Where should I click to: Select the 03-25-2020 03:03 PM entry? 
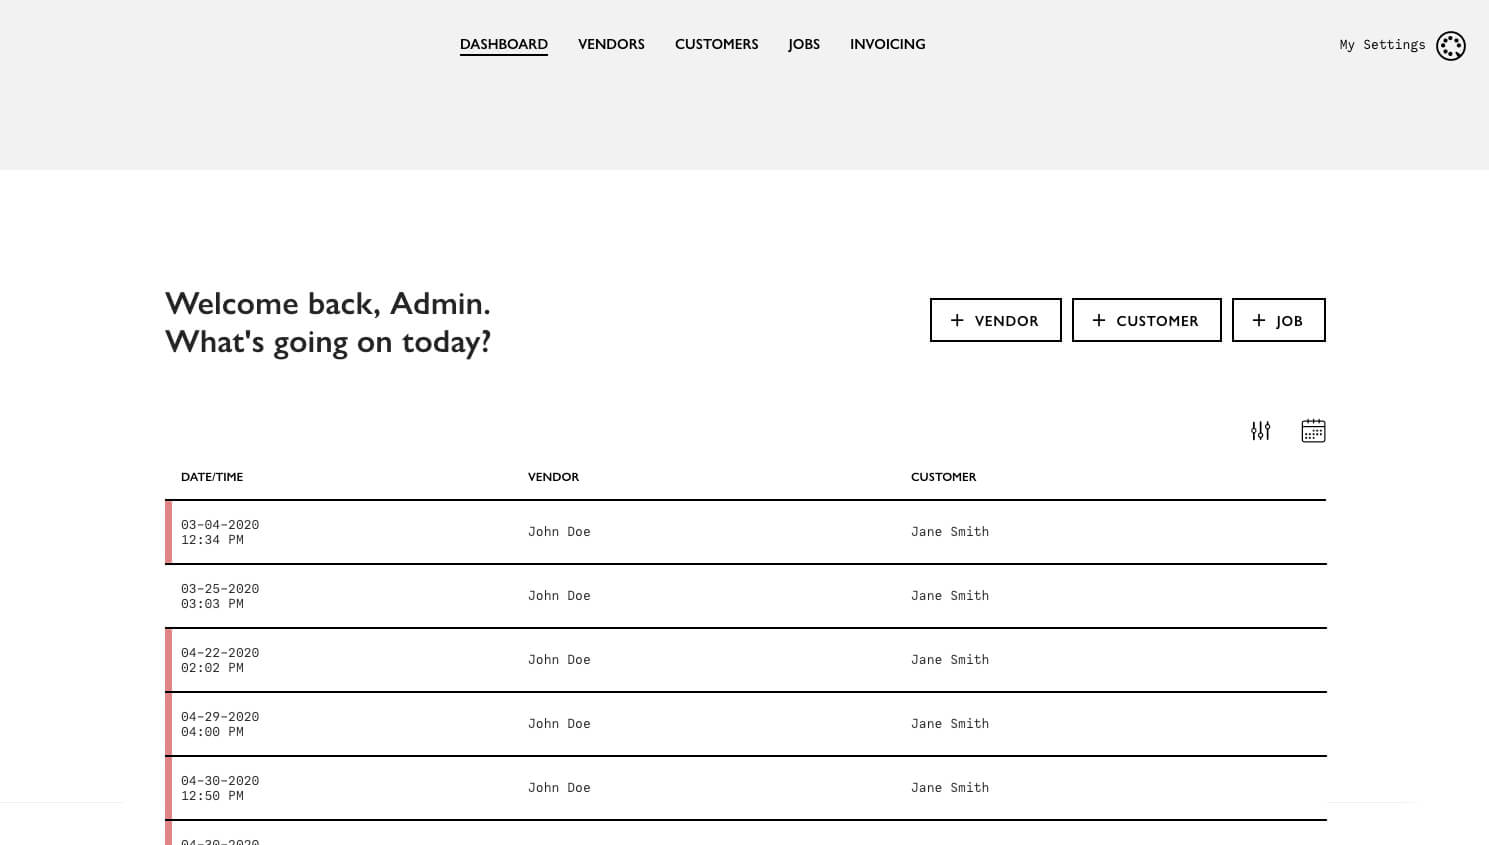tap(746, 596)
